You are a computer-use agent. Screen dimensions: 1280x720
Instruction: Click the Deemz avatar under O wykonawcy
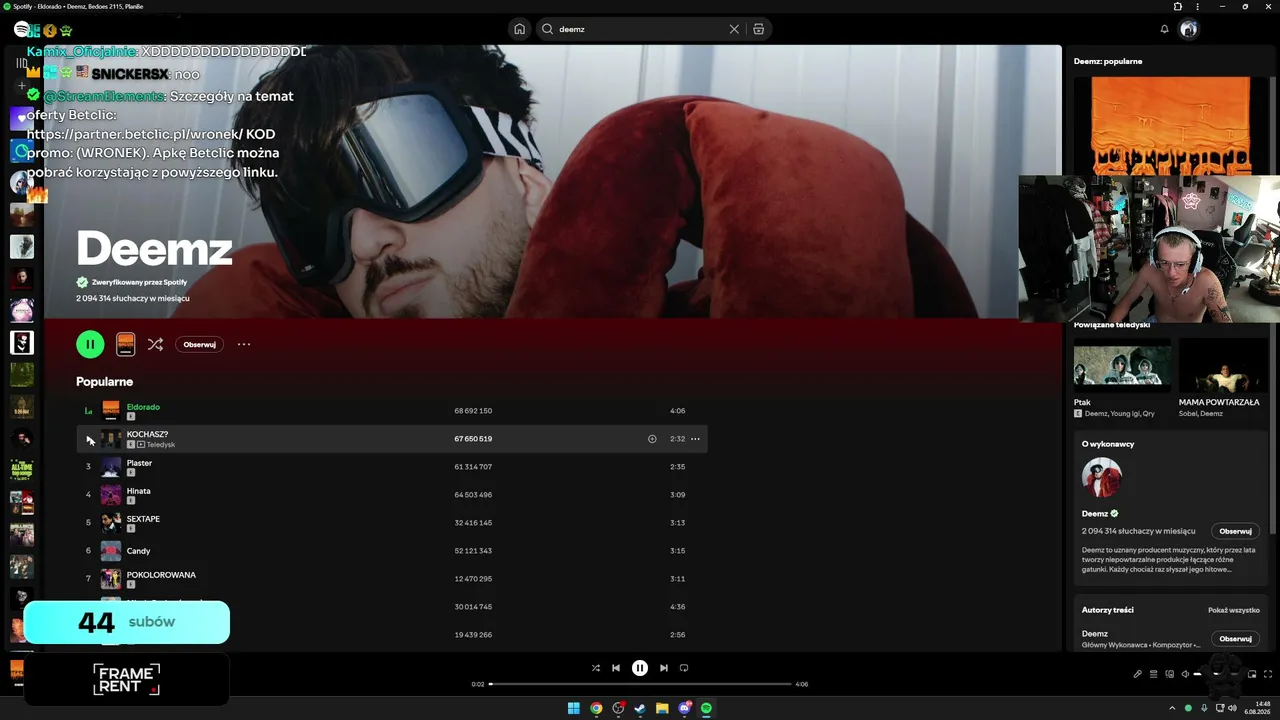(1102, 478)
